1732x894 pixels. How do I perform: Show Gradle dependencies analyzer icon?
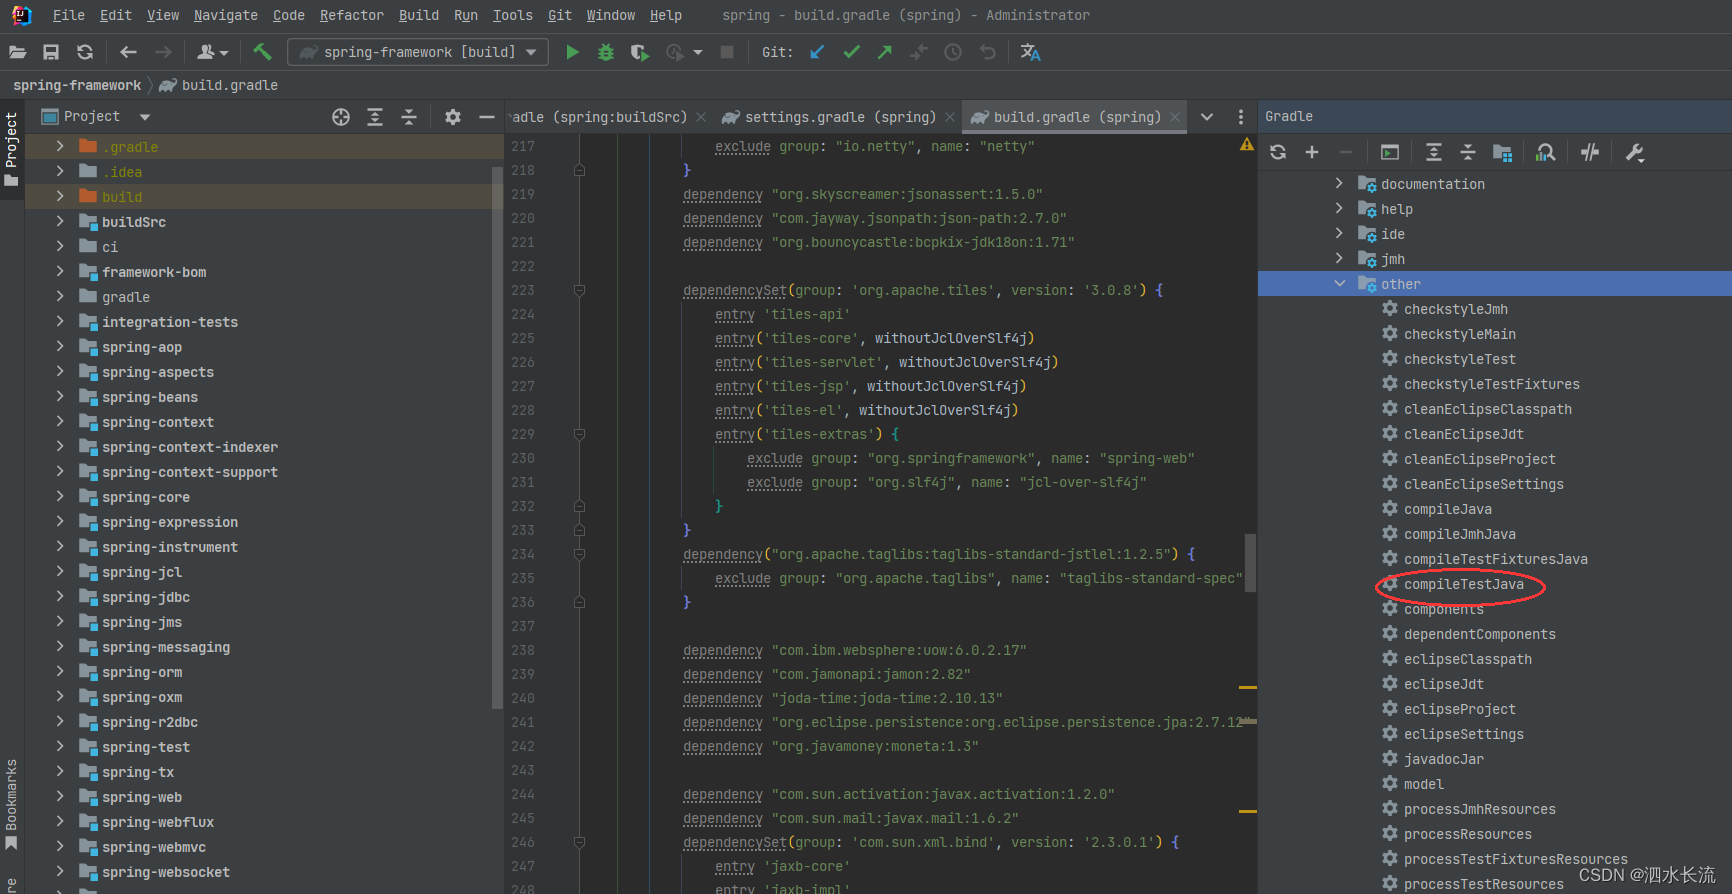tap(1546, 152)
